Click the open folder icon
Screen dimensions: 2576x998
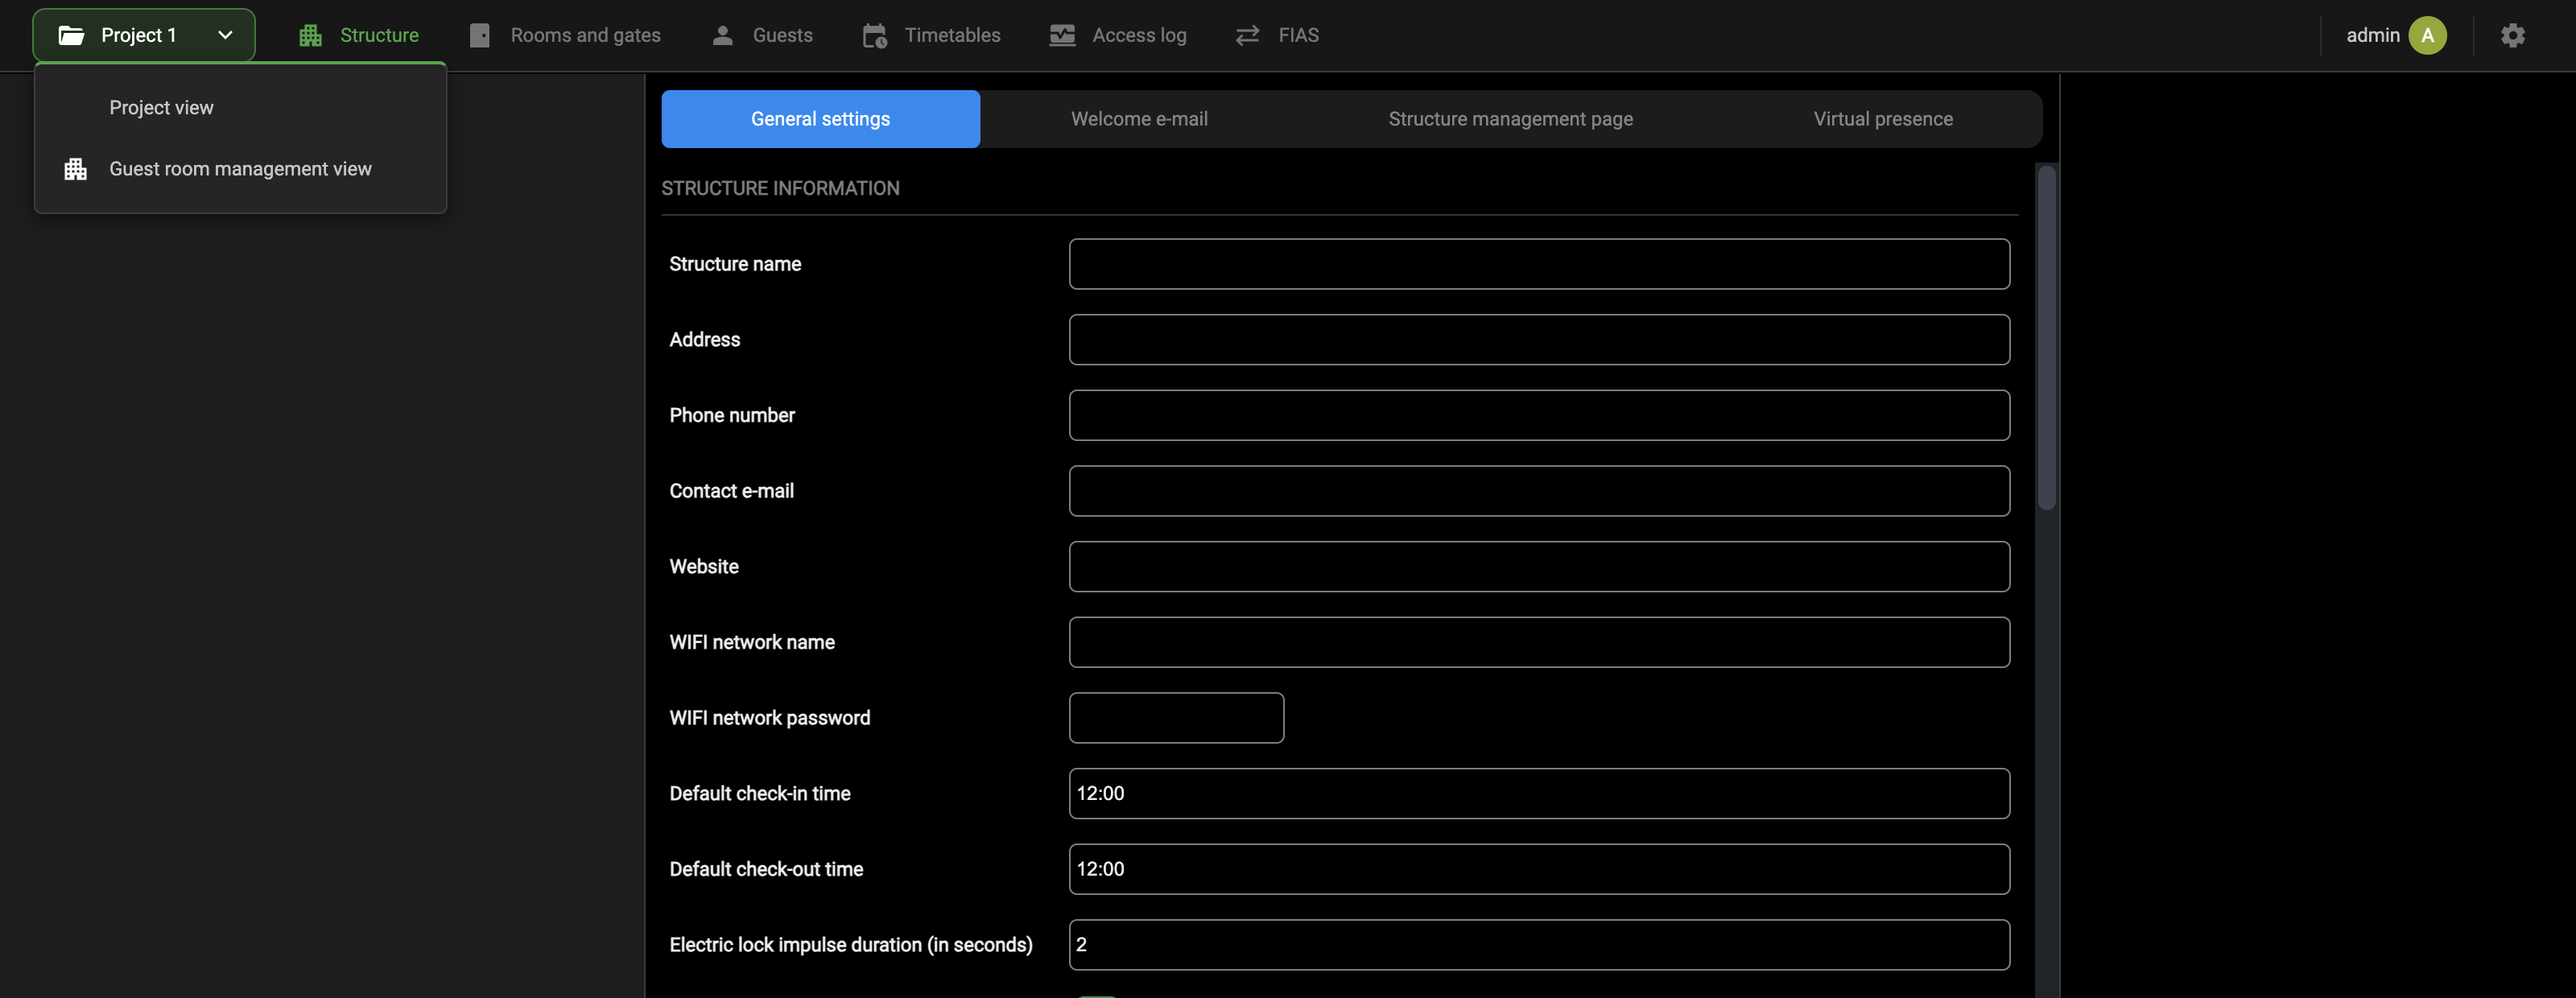point(71,35)
